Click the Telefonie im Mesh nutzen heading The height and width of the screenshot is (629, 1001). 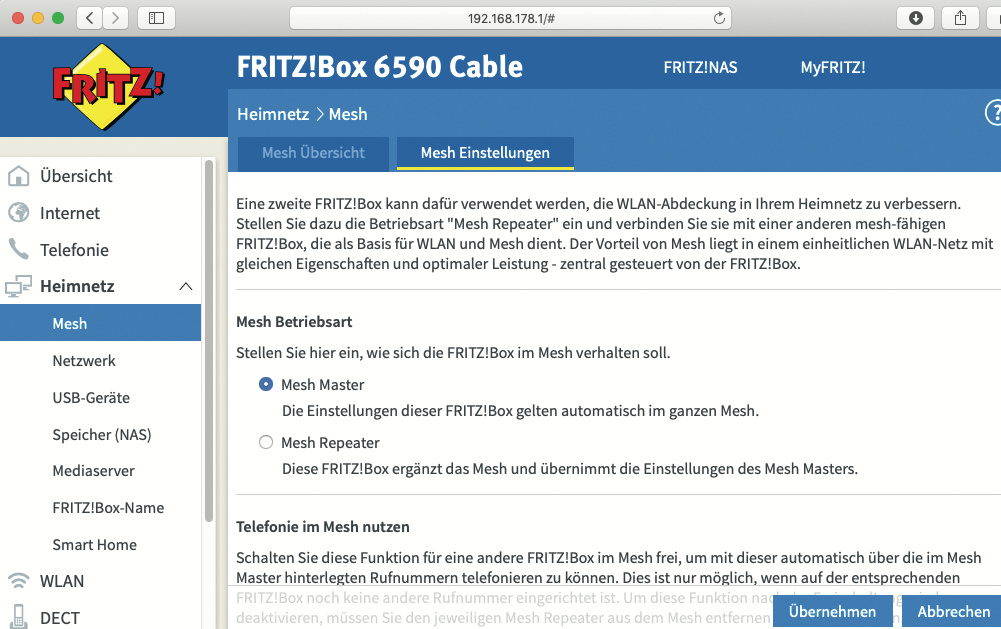pos(323,527)
